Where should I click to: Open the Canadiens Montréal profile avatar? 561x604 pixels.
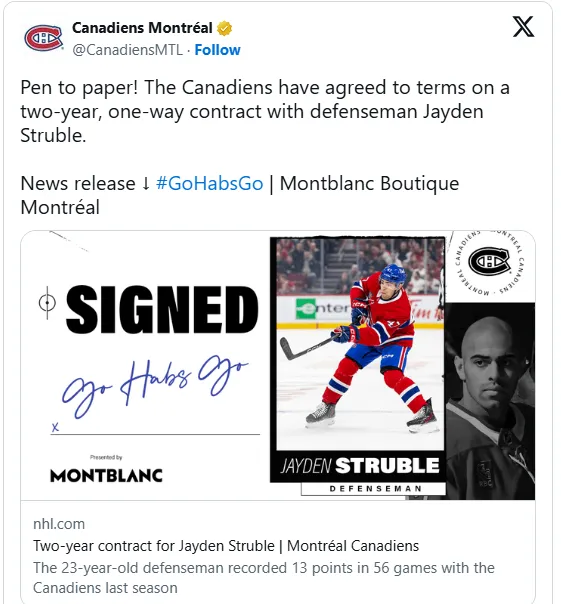(x=43, y=38)
